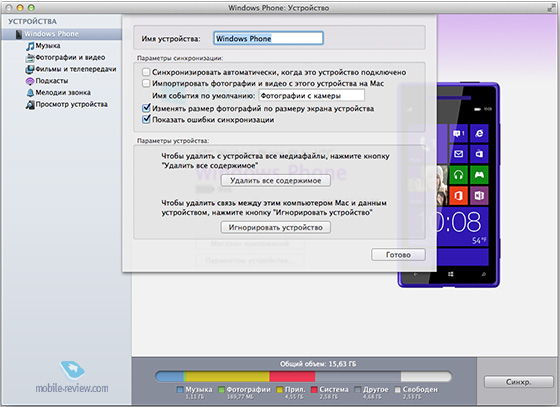Click the Browse device icon
This screenshot has height=407, width=560.
tap(30, 105)
